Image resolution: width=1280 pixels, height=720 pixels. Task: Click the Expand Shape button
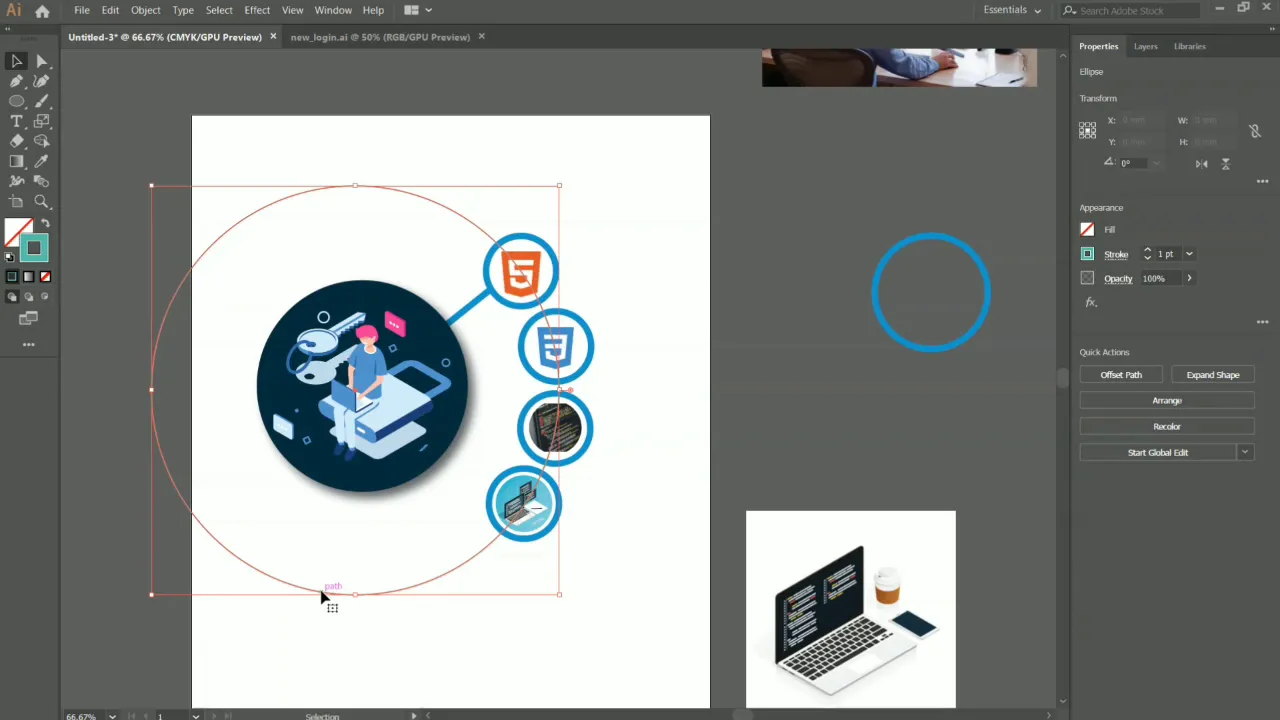coord(1213,375)
